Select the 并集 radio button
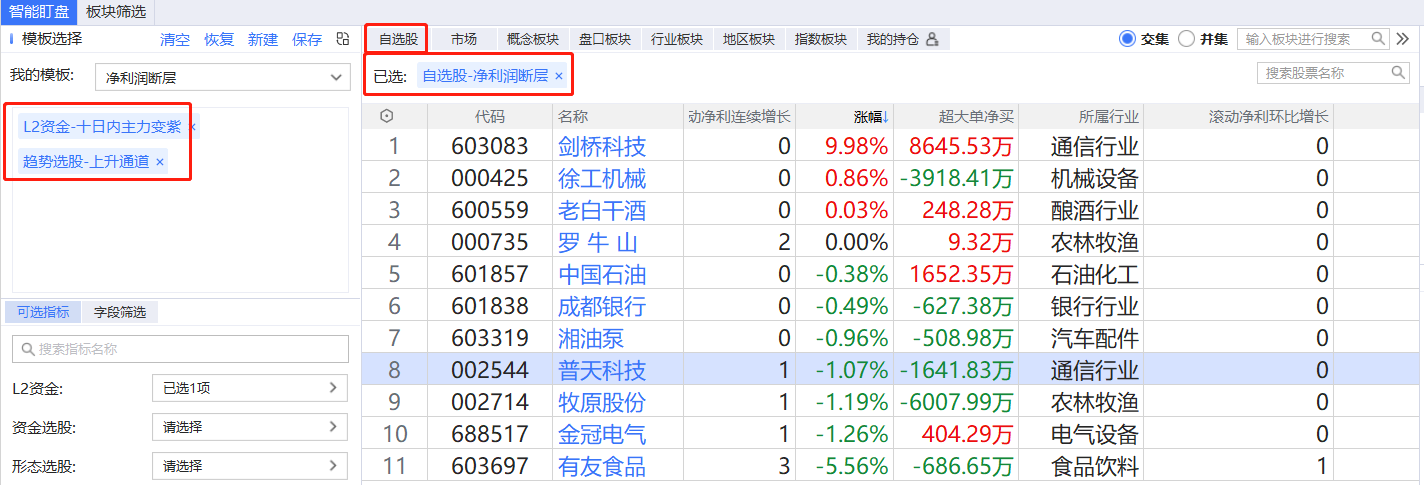Viewport: 1424px width, 485px height. [x=1187, y=39]
